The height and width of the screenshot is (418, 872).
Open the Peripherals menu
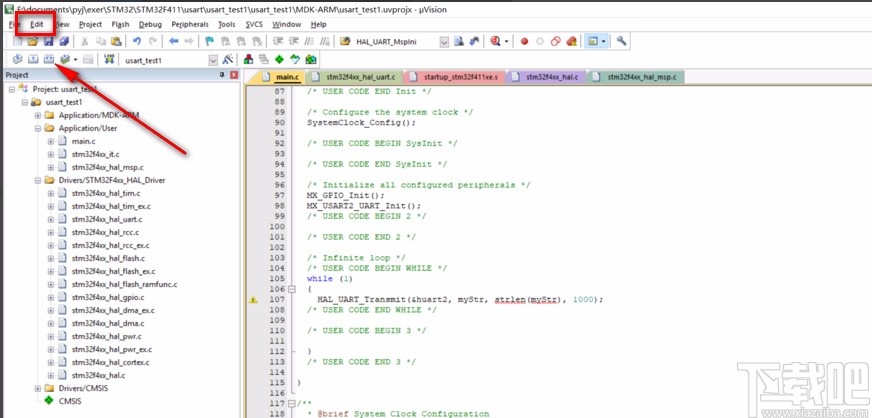point(190,24)
